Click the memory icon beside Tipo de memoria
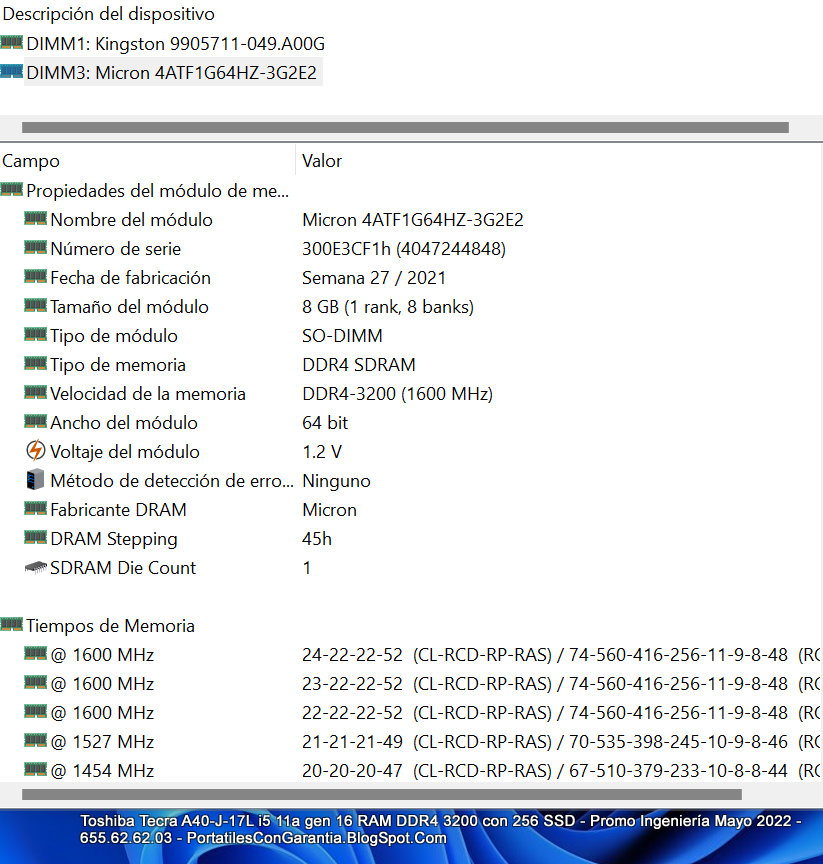Screen dimensions: 823x864 point(36,364)
